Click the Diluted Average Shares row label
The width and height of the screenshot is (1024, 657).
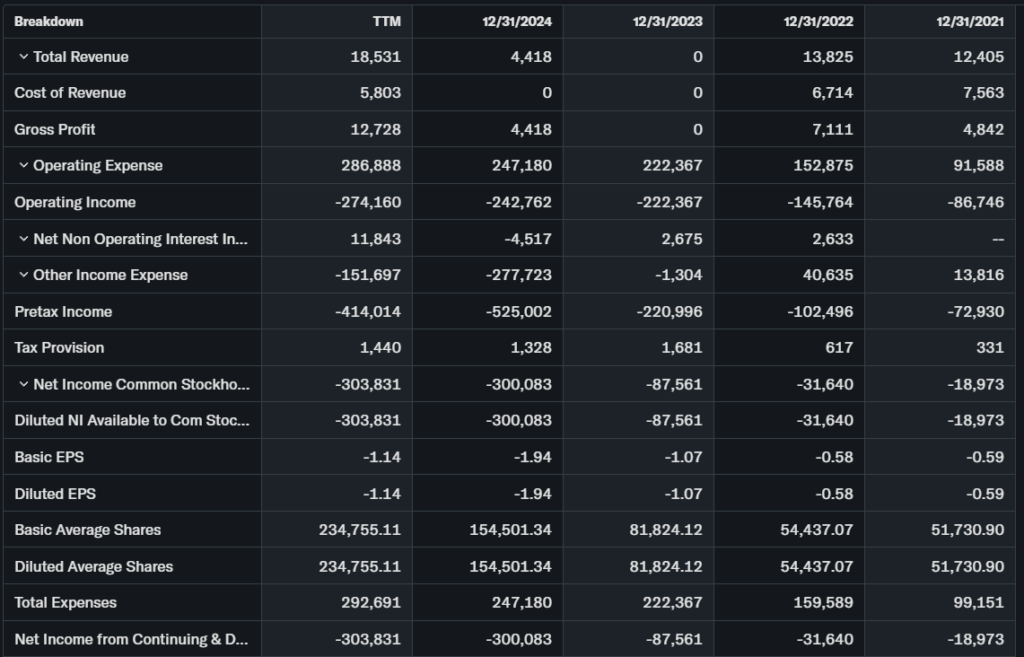(94, 567)
